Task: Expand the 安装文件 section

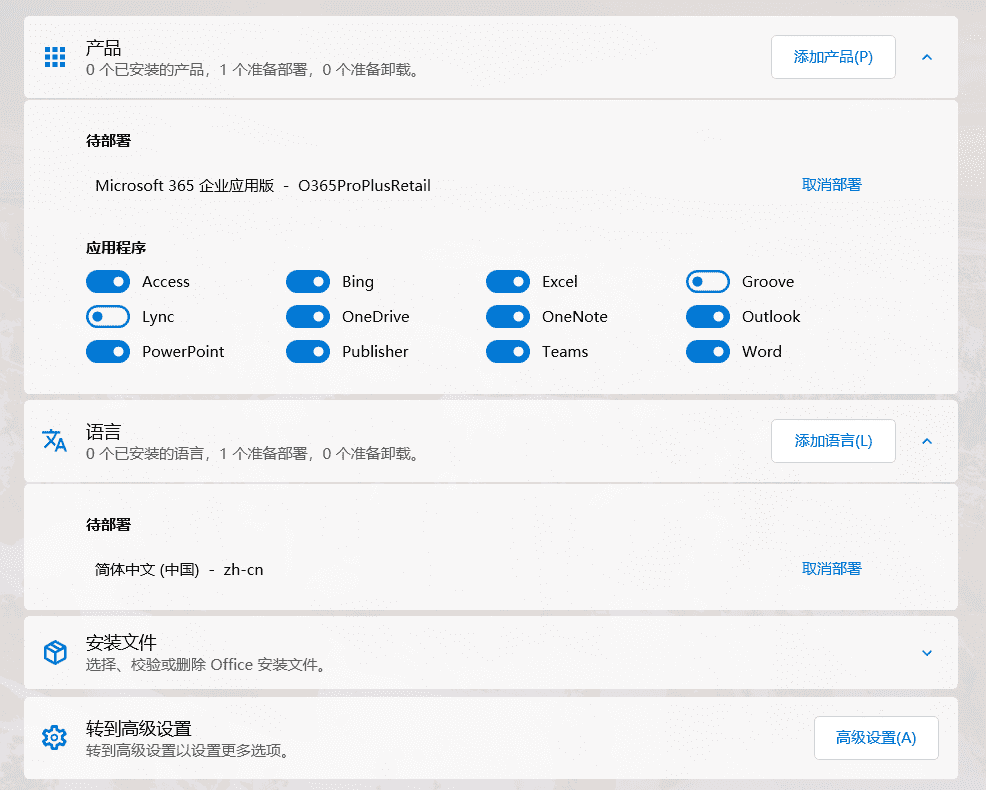Action: (x=927, y=652)
